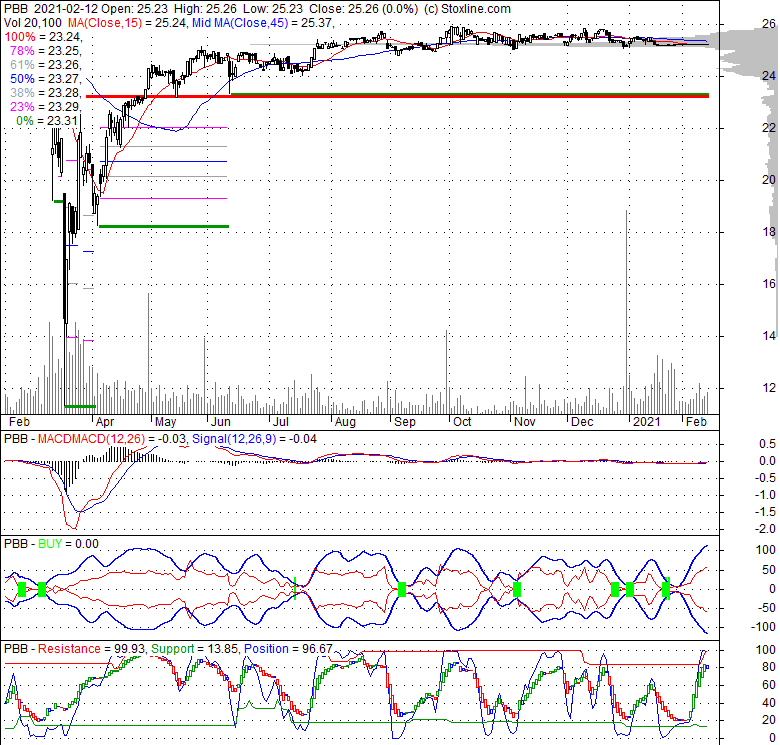Click the Aug month label on the time axis
Viewport: 780px width, 745px height.
point(345,422)
